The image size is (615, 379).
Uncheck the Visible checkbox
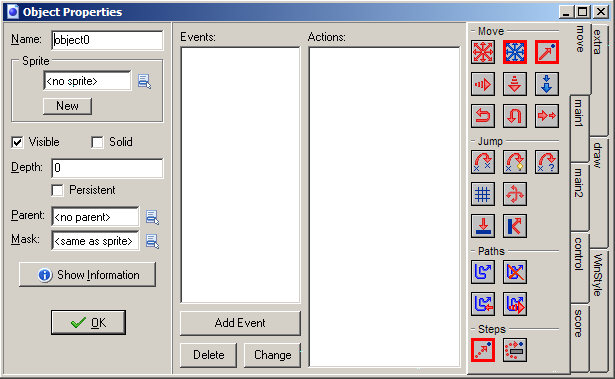(x=17, y=142)
